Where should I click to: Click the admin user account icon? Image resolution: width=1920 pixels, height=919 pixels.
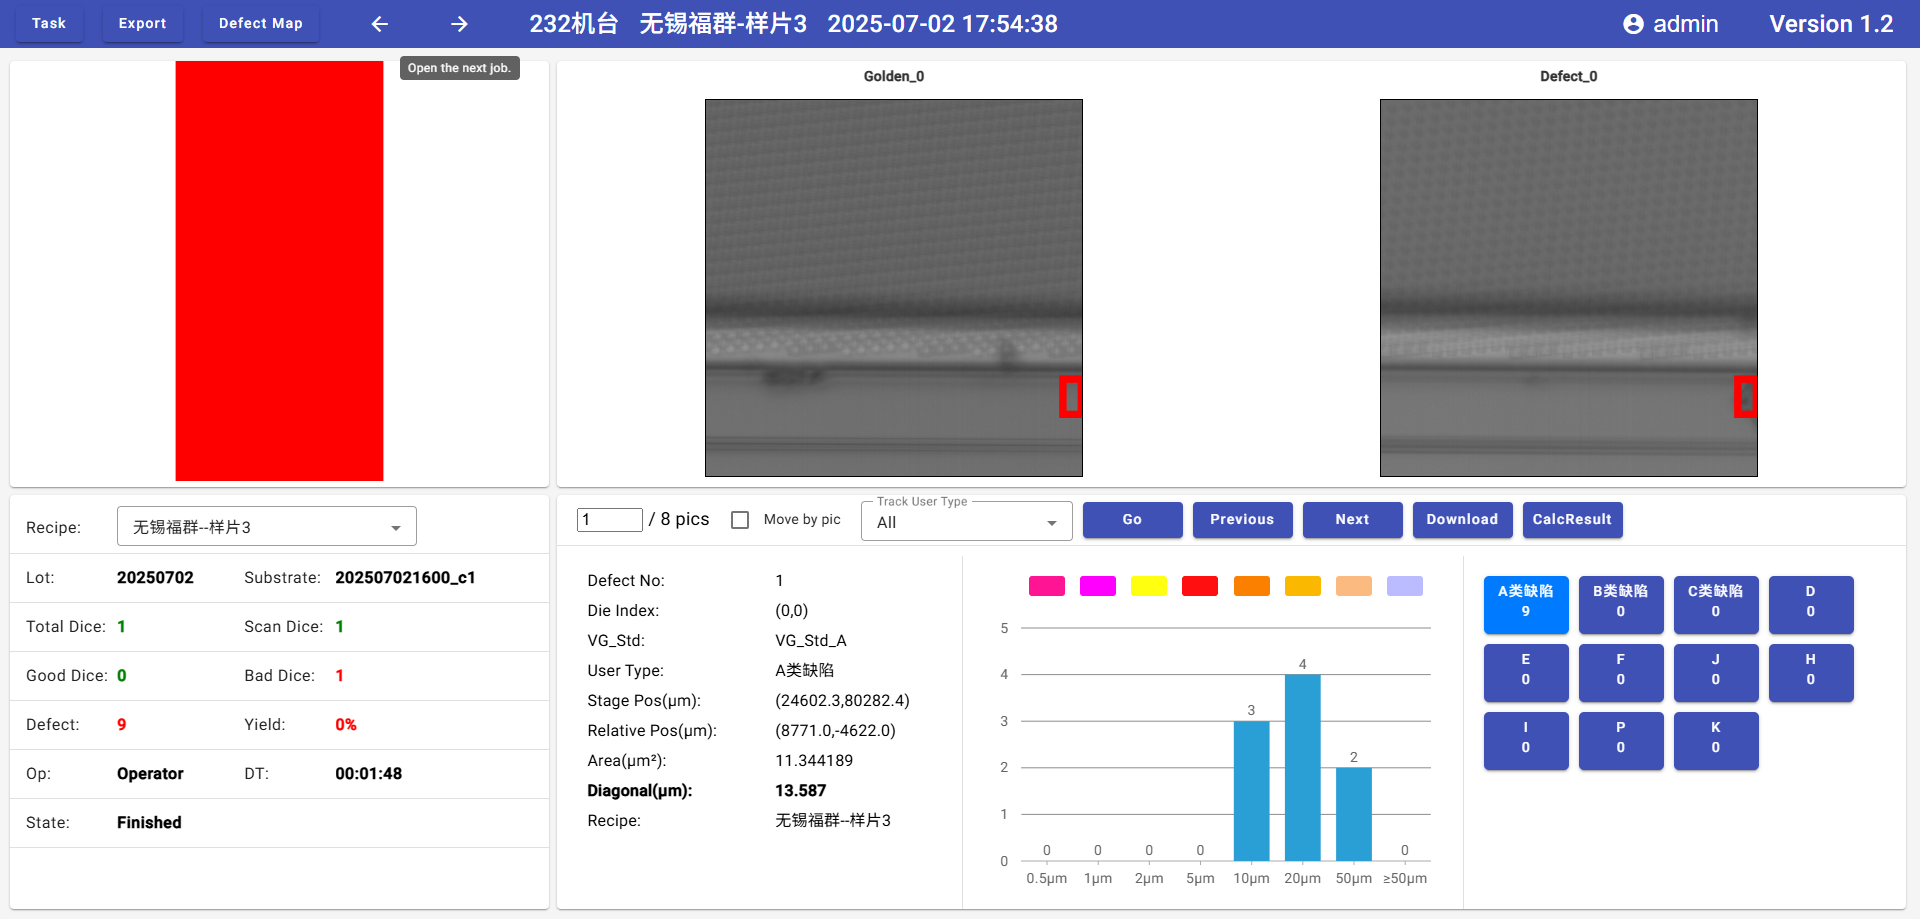tap(1633, 24)
